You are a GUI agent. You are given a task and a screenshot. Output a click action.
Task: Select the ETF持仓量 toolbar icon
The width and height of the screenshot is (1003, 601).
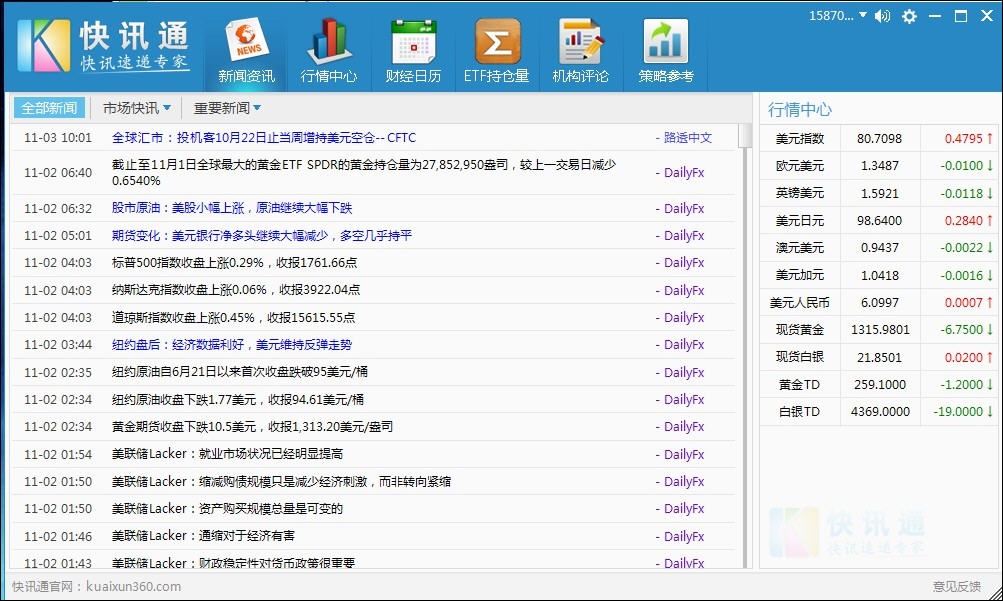(496, 50)
